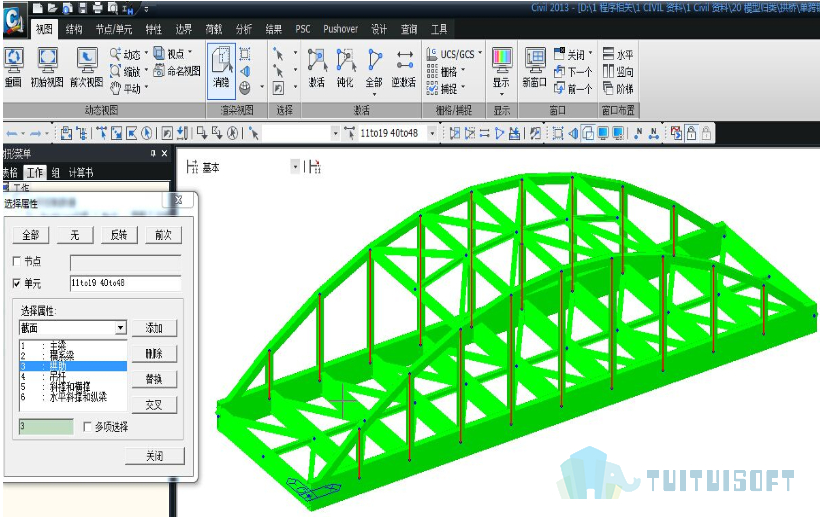
Task: Tile windows with 竖向 (Vertical) layout
Action: tap(618, 71)
